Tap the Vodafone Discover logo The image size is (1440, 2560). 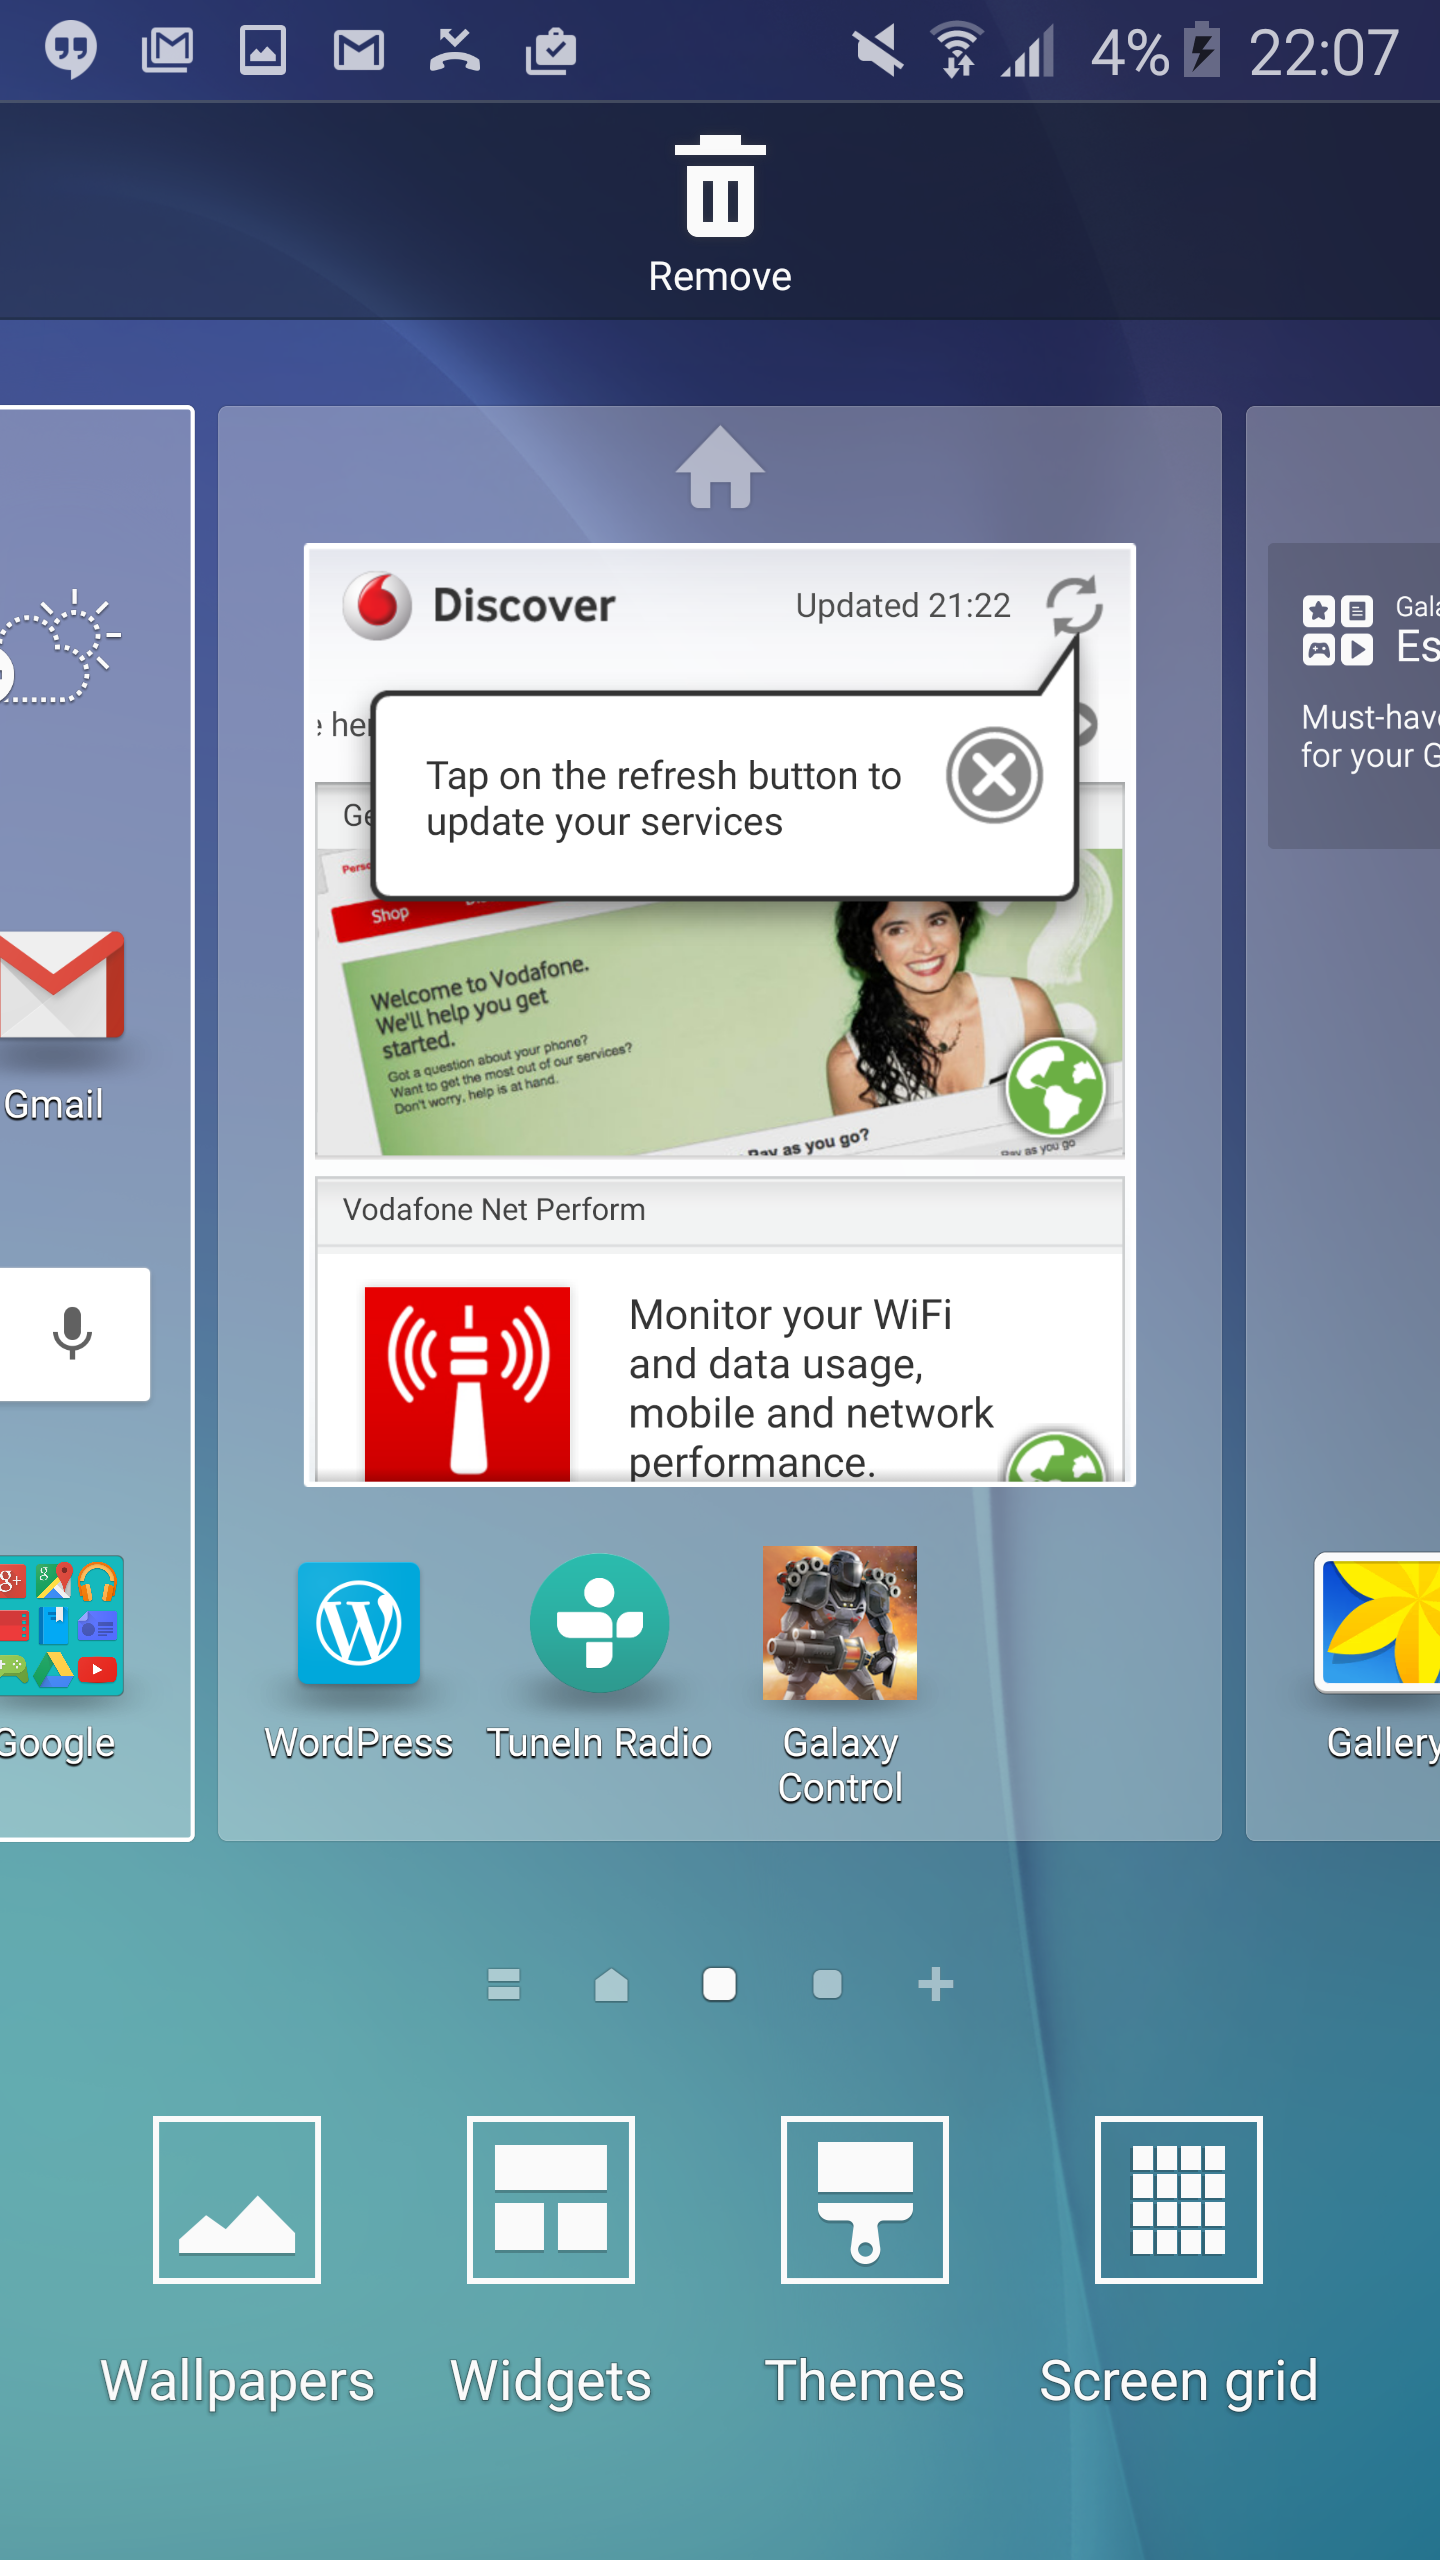pos(377,605)
